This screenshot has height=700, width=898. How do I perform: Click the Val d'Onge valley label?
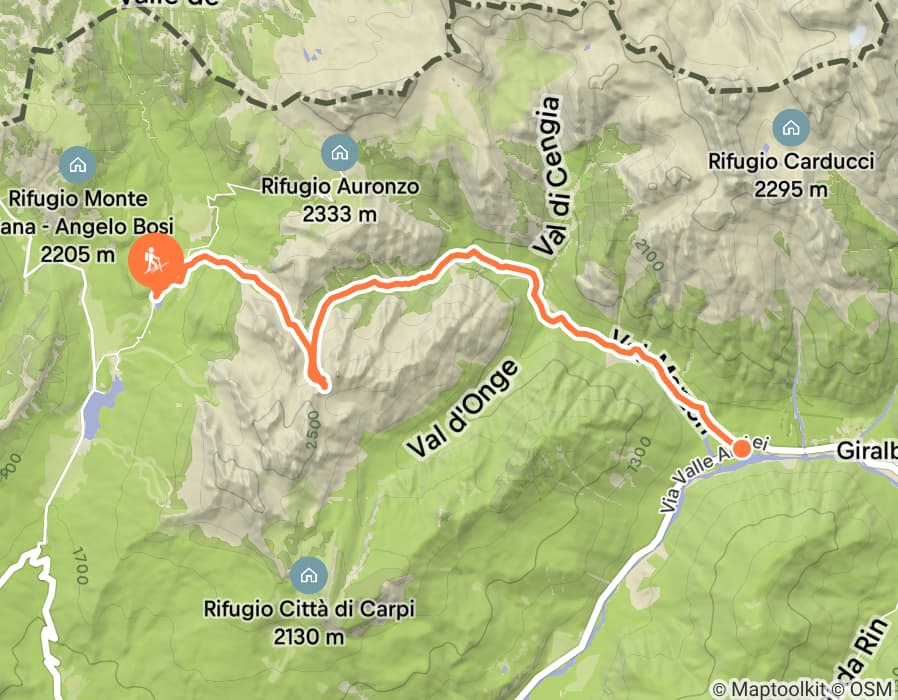tap(464, 407)
